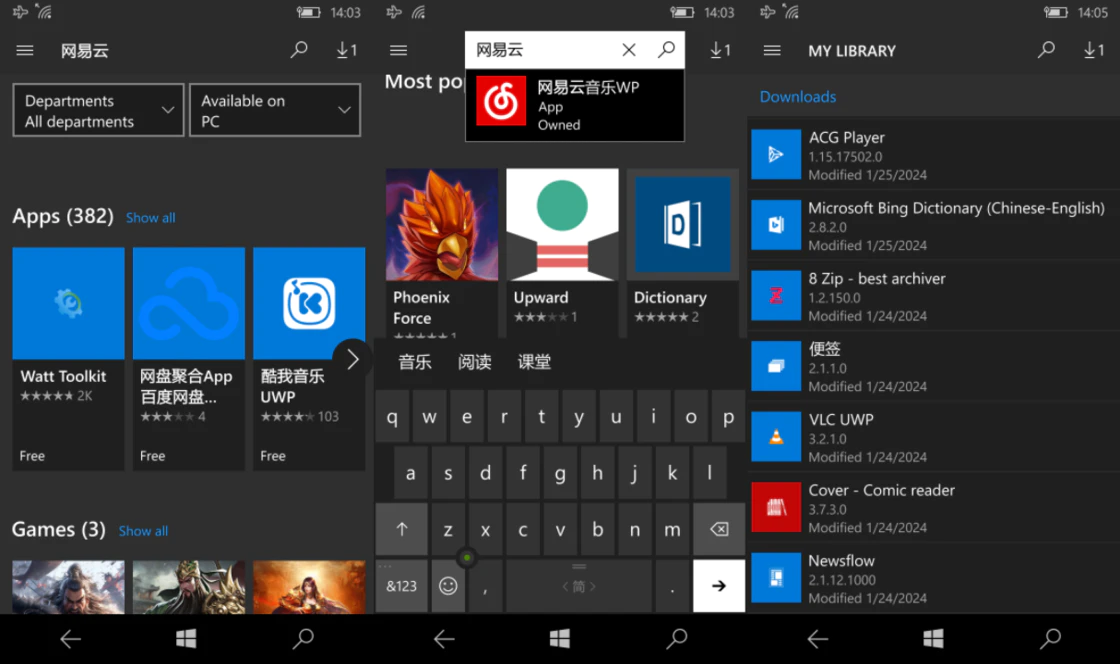The width and height of the screenshot is (1120, 664).
Task: Clear the 网易云 search box text
Action: (628, 50)
